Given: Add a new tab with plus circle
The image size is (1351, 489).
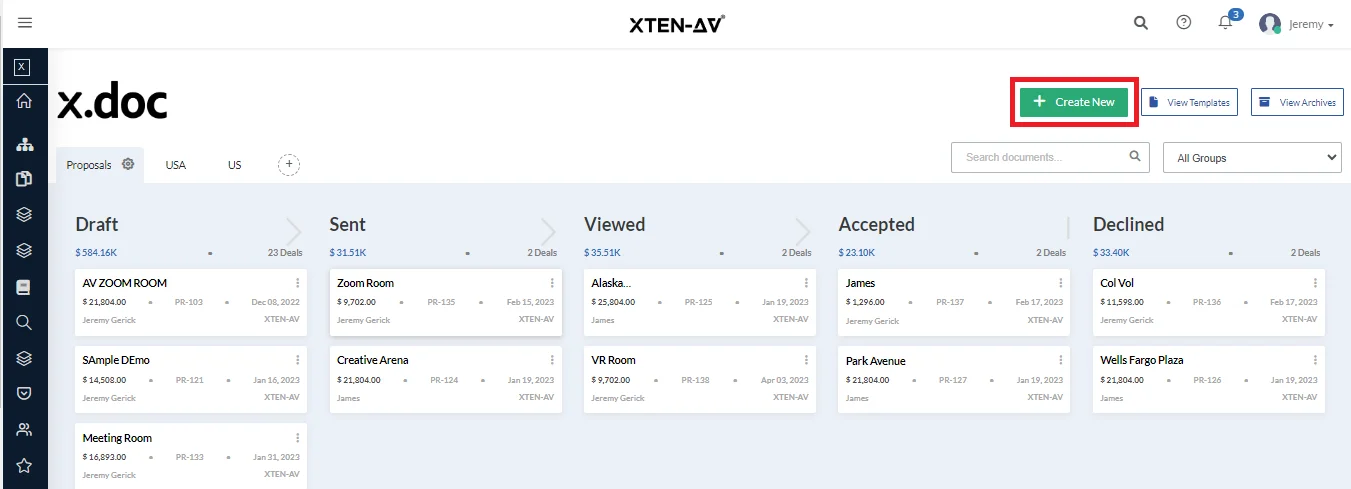Looking at the screenshot, I should point(289,165).
